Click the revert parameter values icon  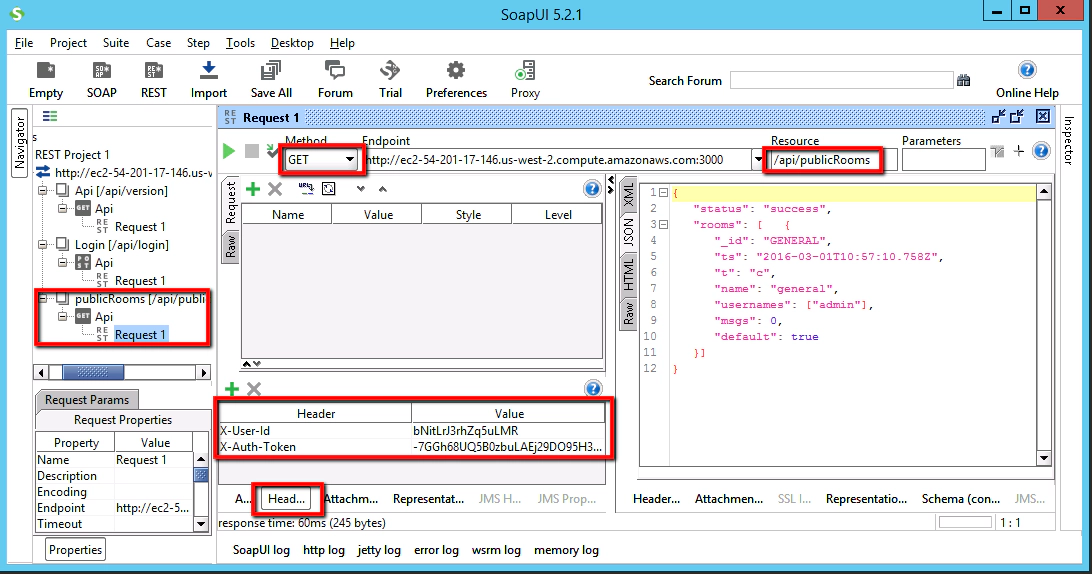(x=329, y=189)
